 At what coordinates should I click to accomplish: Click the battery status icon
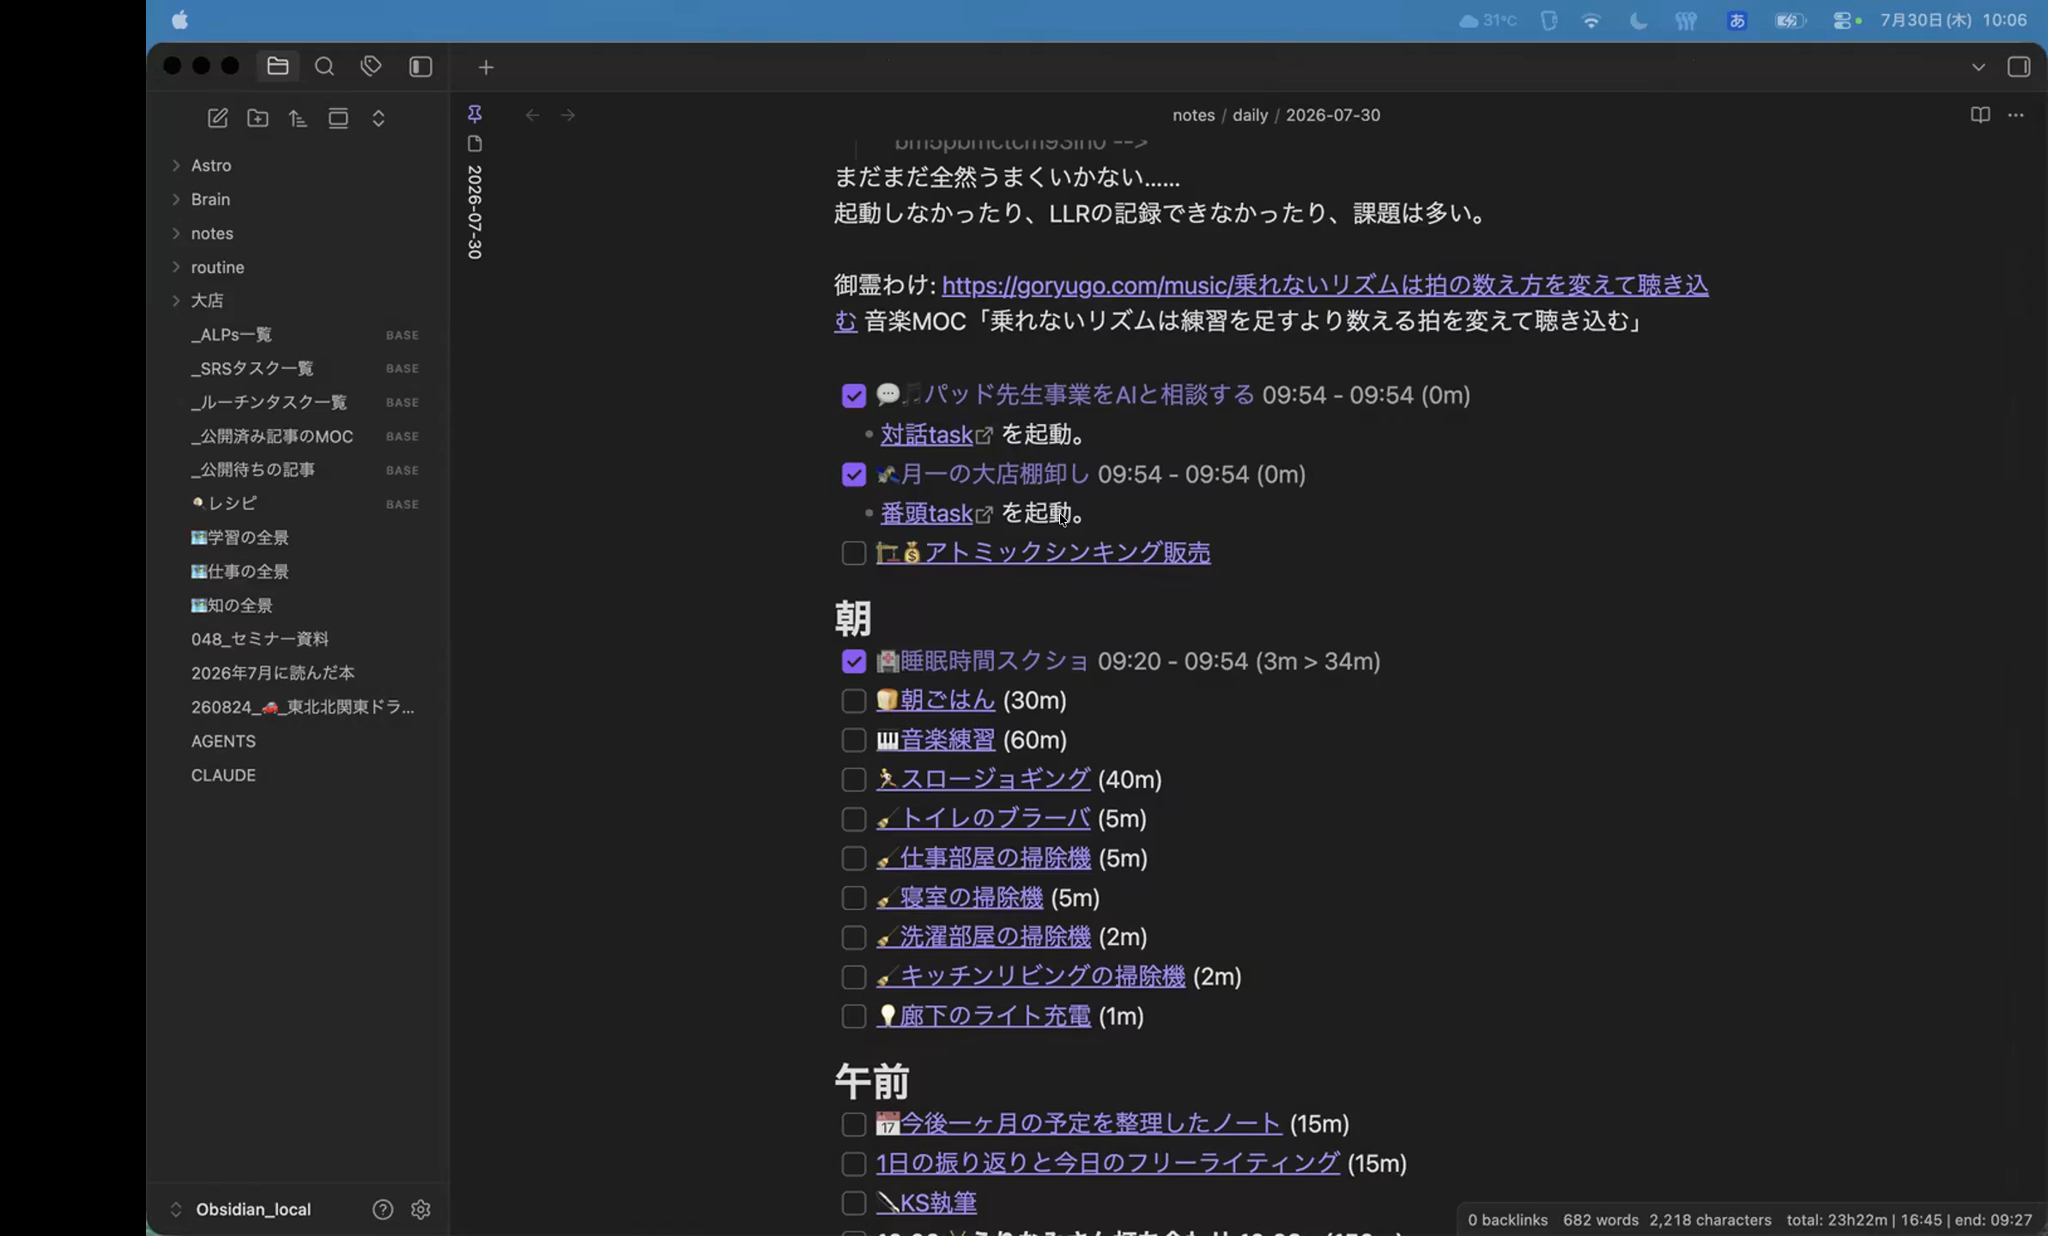click(1789, 20)
